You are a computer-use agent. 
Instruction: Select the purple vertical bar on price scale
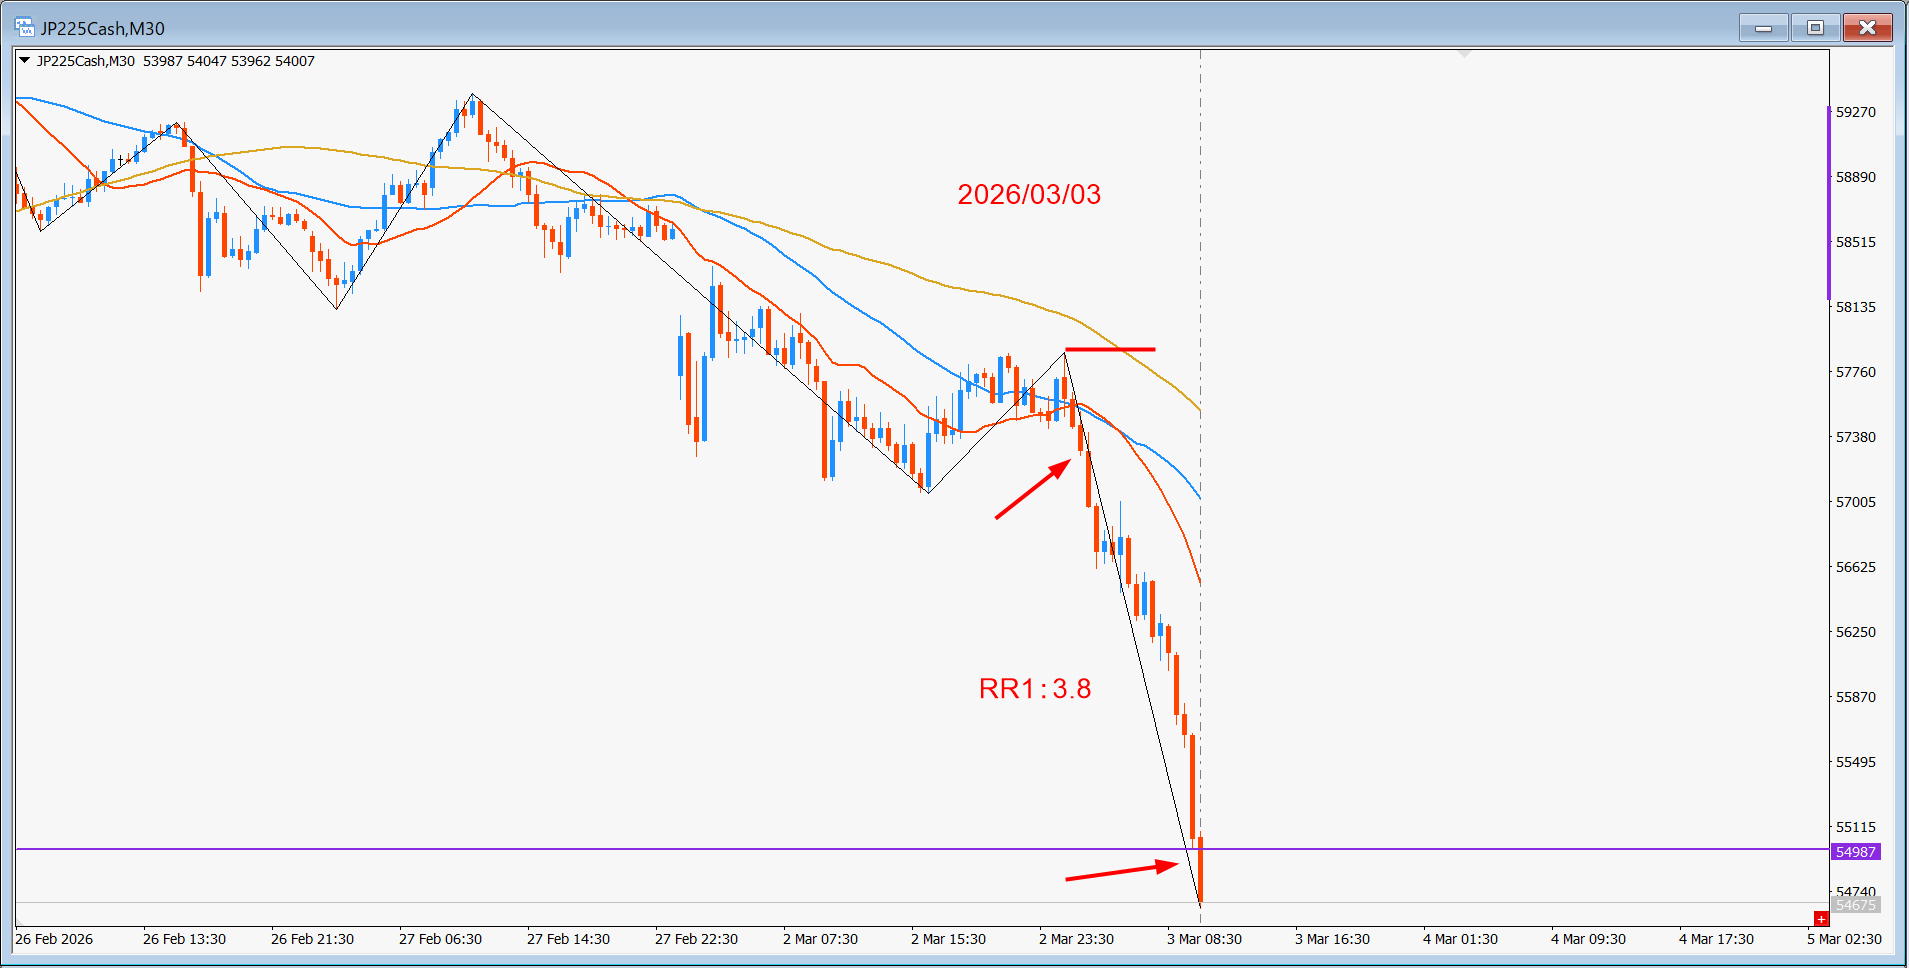point(1829,202)
